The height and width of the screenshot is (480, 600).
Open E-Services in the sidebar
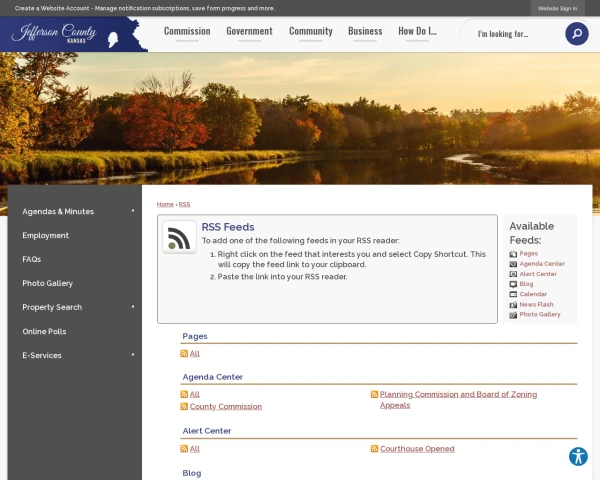(42, 355)
